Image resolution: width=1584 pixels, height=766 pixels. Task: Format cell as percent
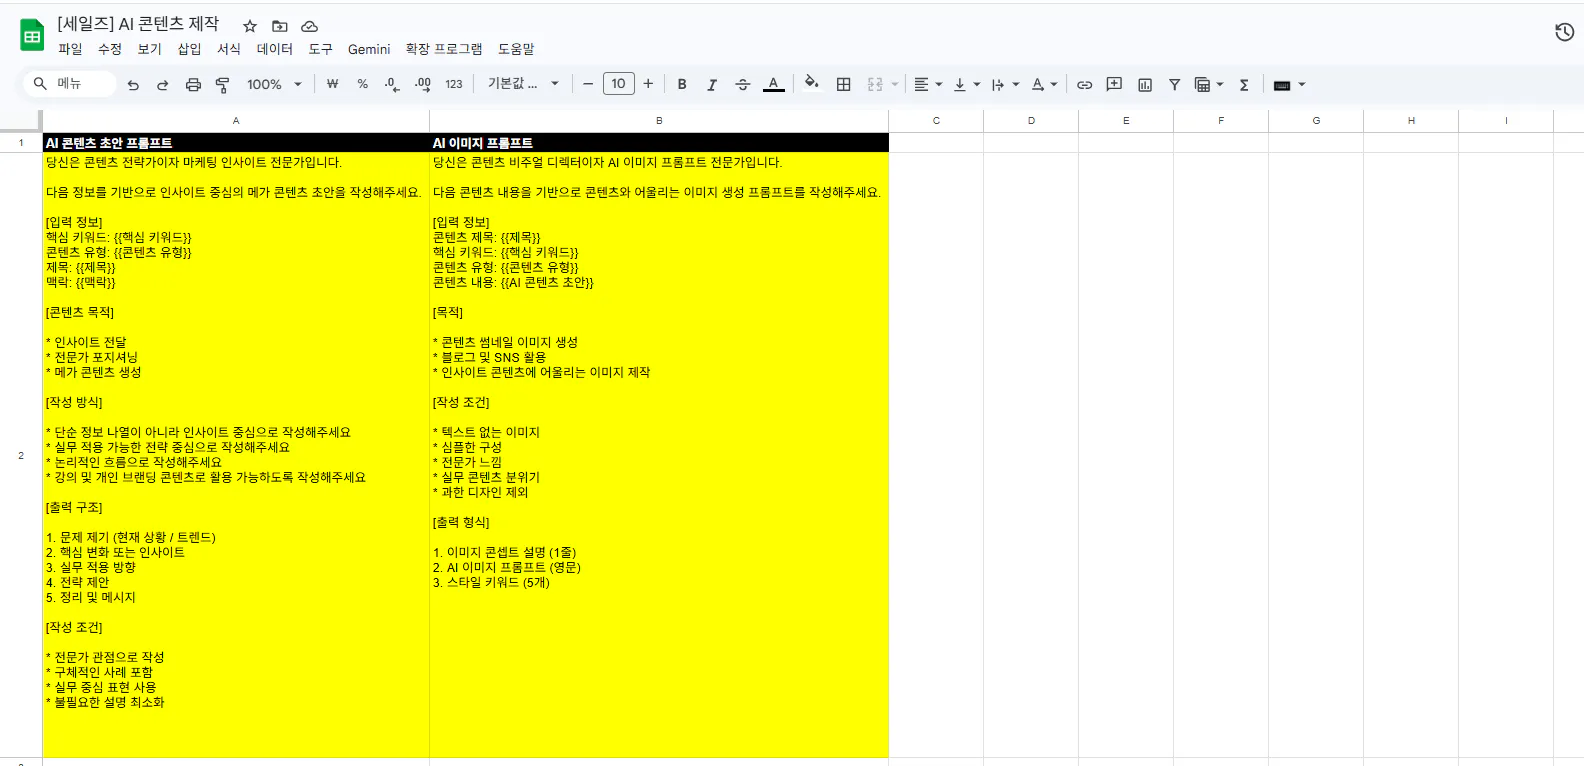tap(362, 84)
